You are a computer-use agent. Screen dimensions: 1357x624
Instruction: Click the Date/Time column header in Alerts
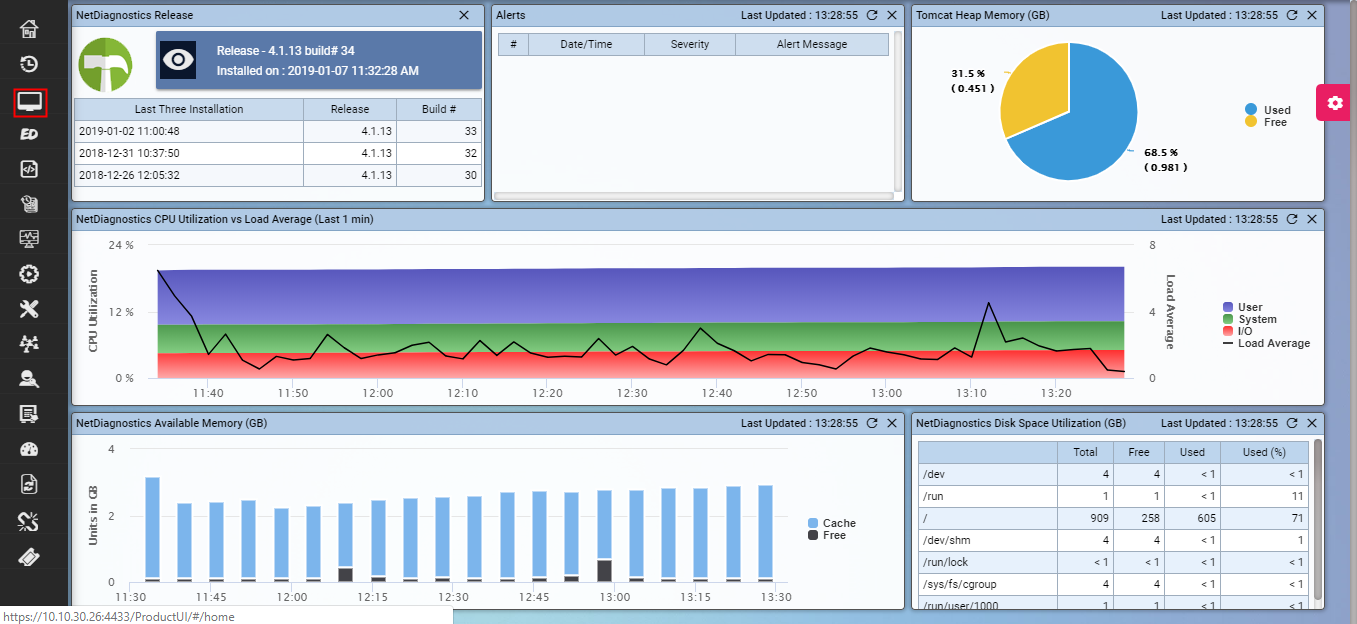(x=586, y=44)
